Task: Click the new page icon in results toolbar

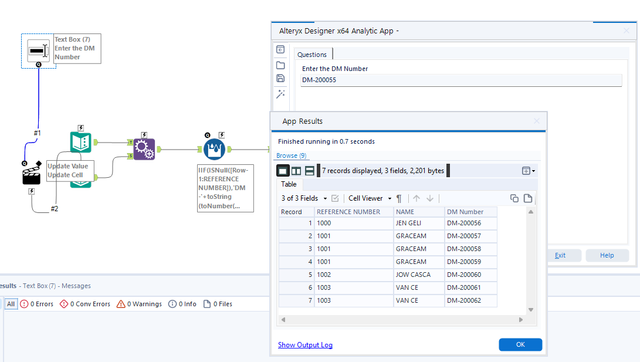Action: click(528, 198)
